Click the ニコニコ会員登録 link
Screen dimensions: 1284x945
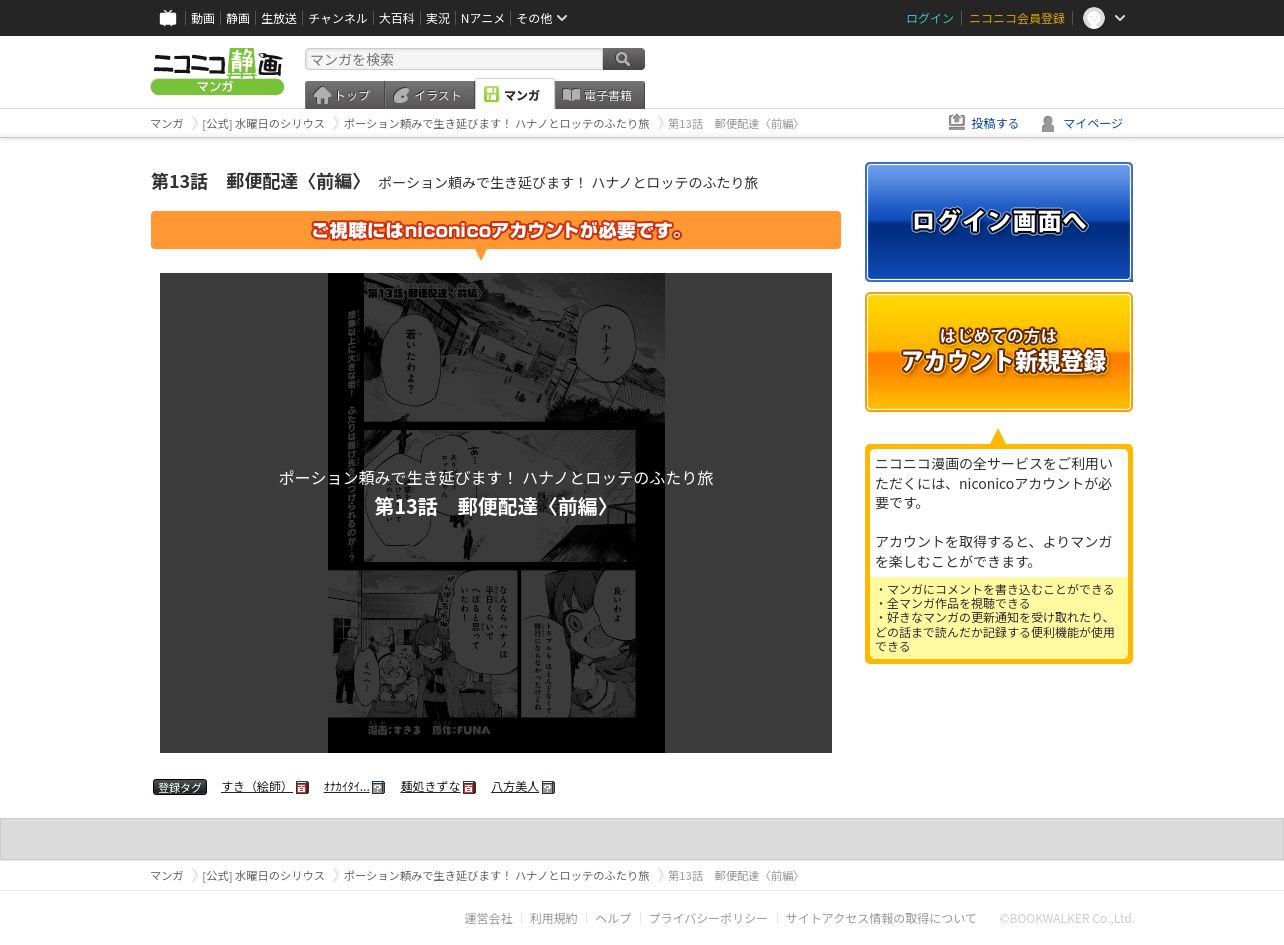click(1017, 18)
